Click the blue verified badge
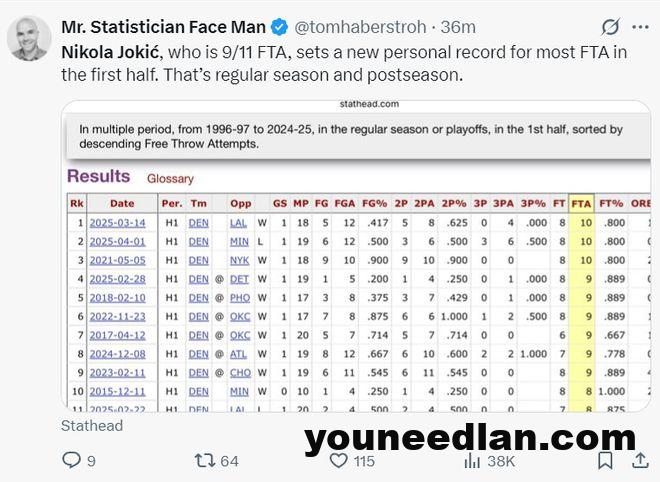This screenshot has height=482, width=660. pyautogui.click(x=279, y=27)
